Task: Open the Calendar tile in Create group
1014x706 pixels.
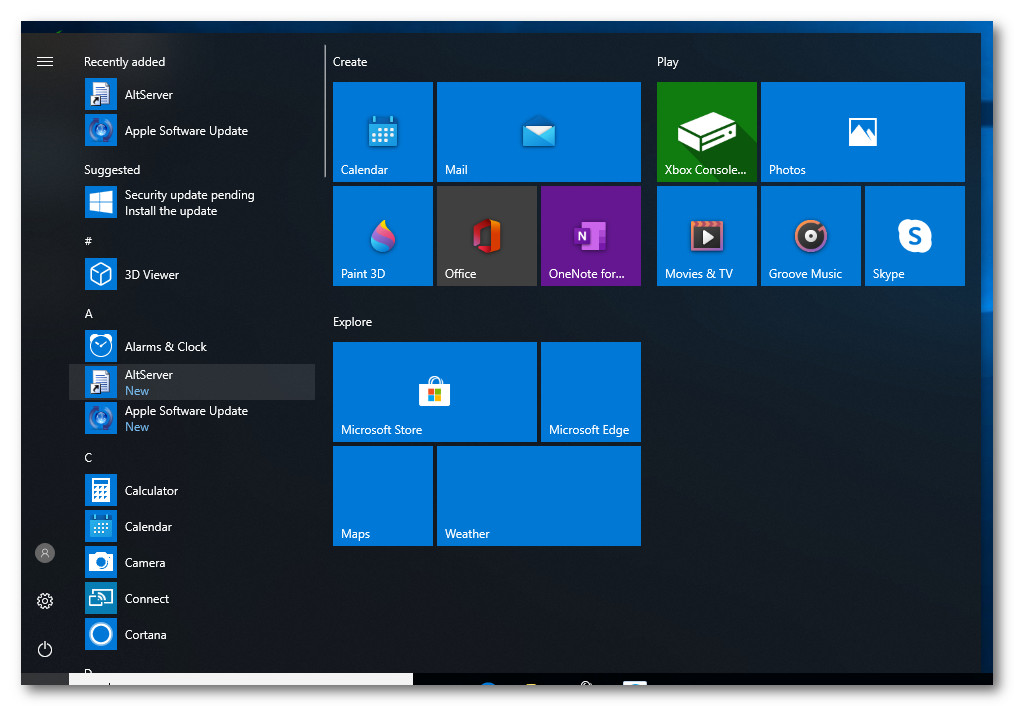Action: (382, 132)
